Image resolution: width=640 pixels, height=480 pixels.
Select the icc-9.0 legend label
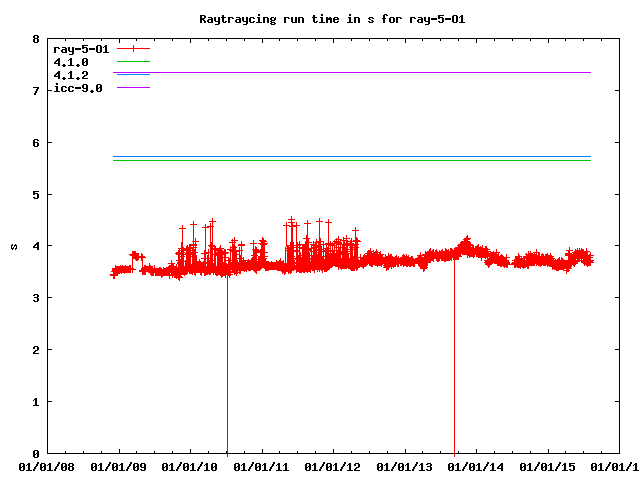click(x=78, y=88)
